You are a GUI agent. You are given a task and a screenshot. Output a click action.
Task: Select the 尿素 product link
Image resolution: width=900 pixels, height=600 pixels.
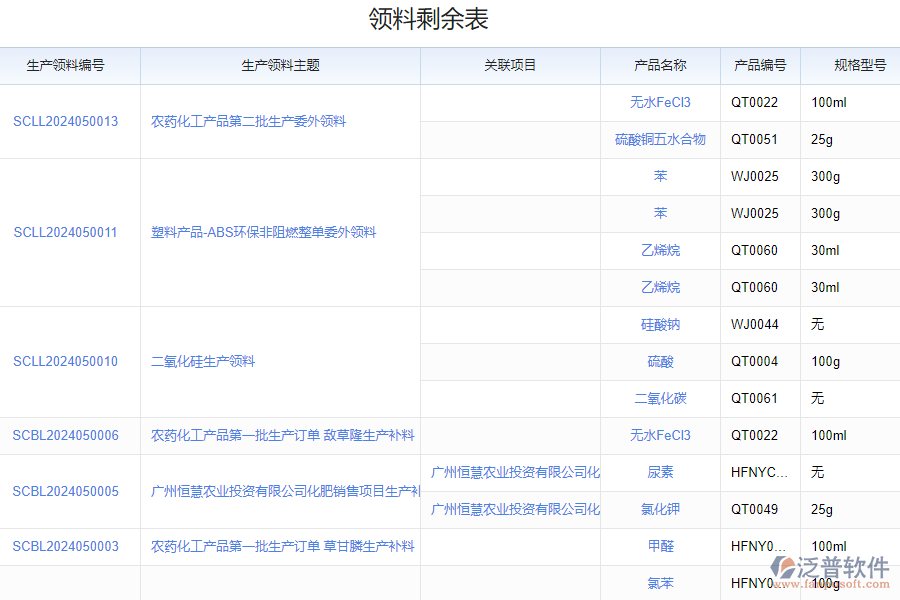[660, 472]
